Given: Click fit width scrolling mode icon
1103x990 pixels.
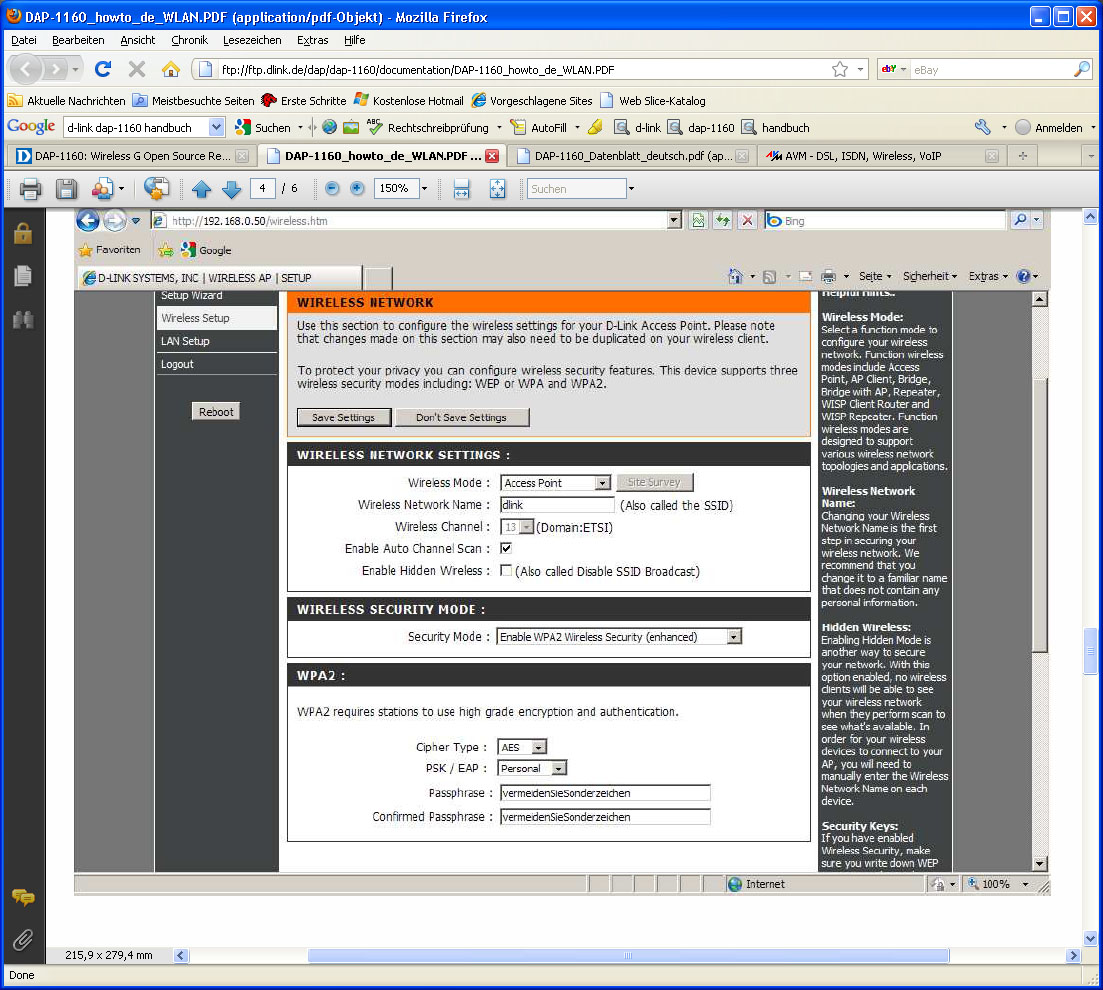Looking at the screenshot, I should pyautogui.click(x=461, y=189).
